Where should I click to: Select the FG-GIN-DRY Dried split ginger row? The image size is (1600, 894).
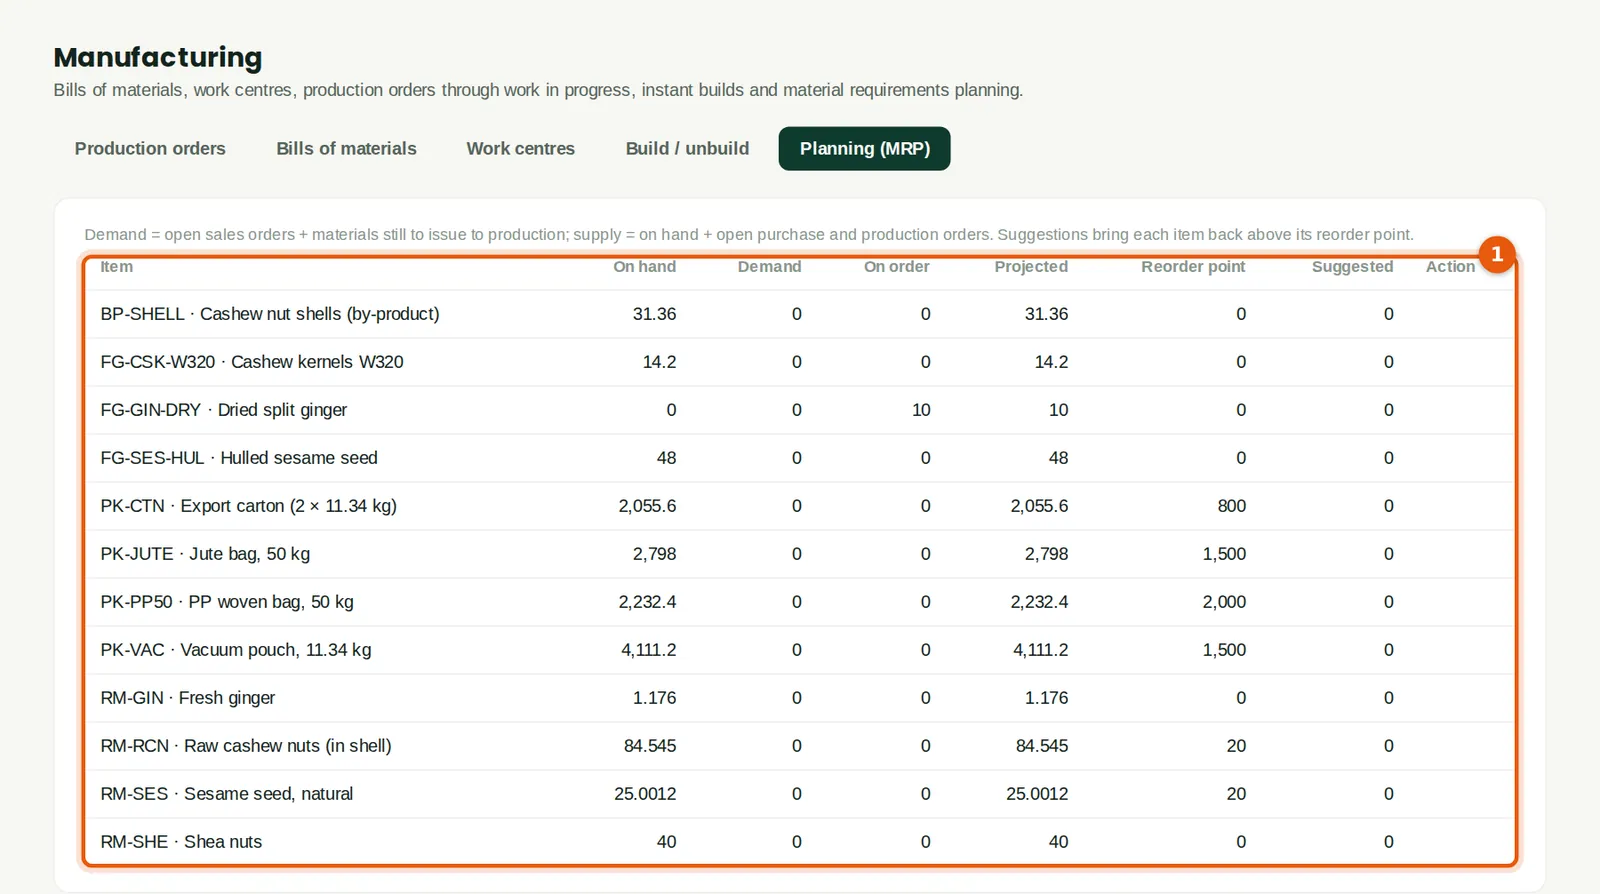[800, 410]
